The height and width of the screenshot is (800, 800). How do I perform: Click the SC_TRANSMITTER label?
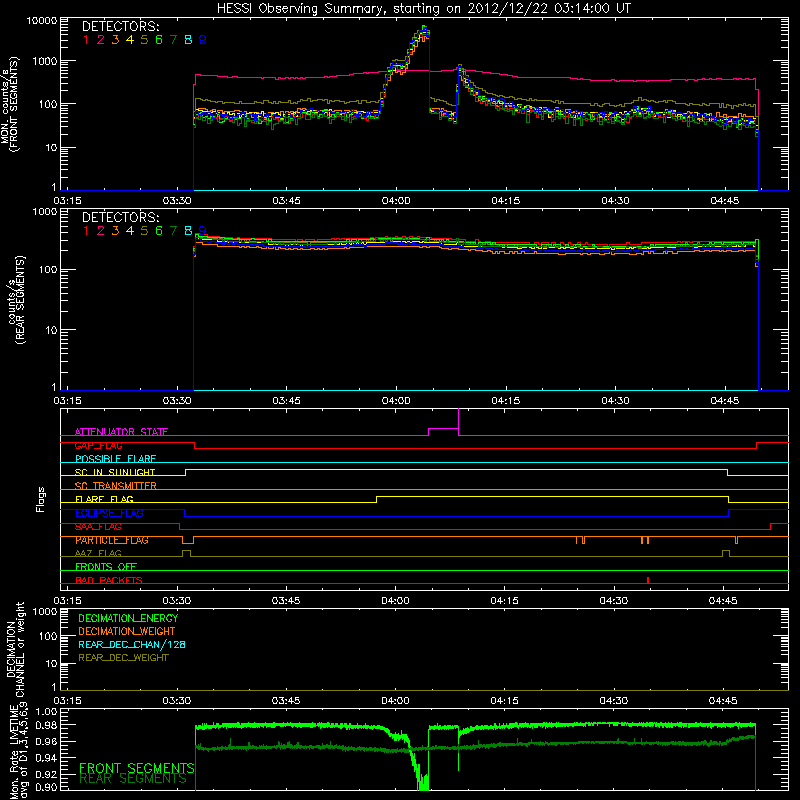pyautogui.click(x=115, y=486)
